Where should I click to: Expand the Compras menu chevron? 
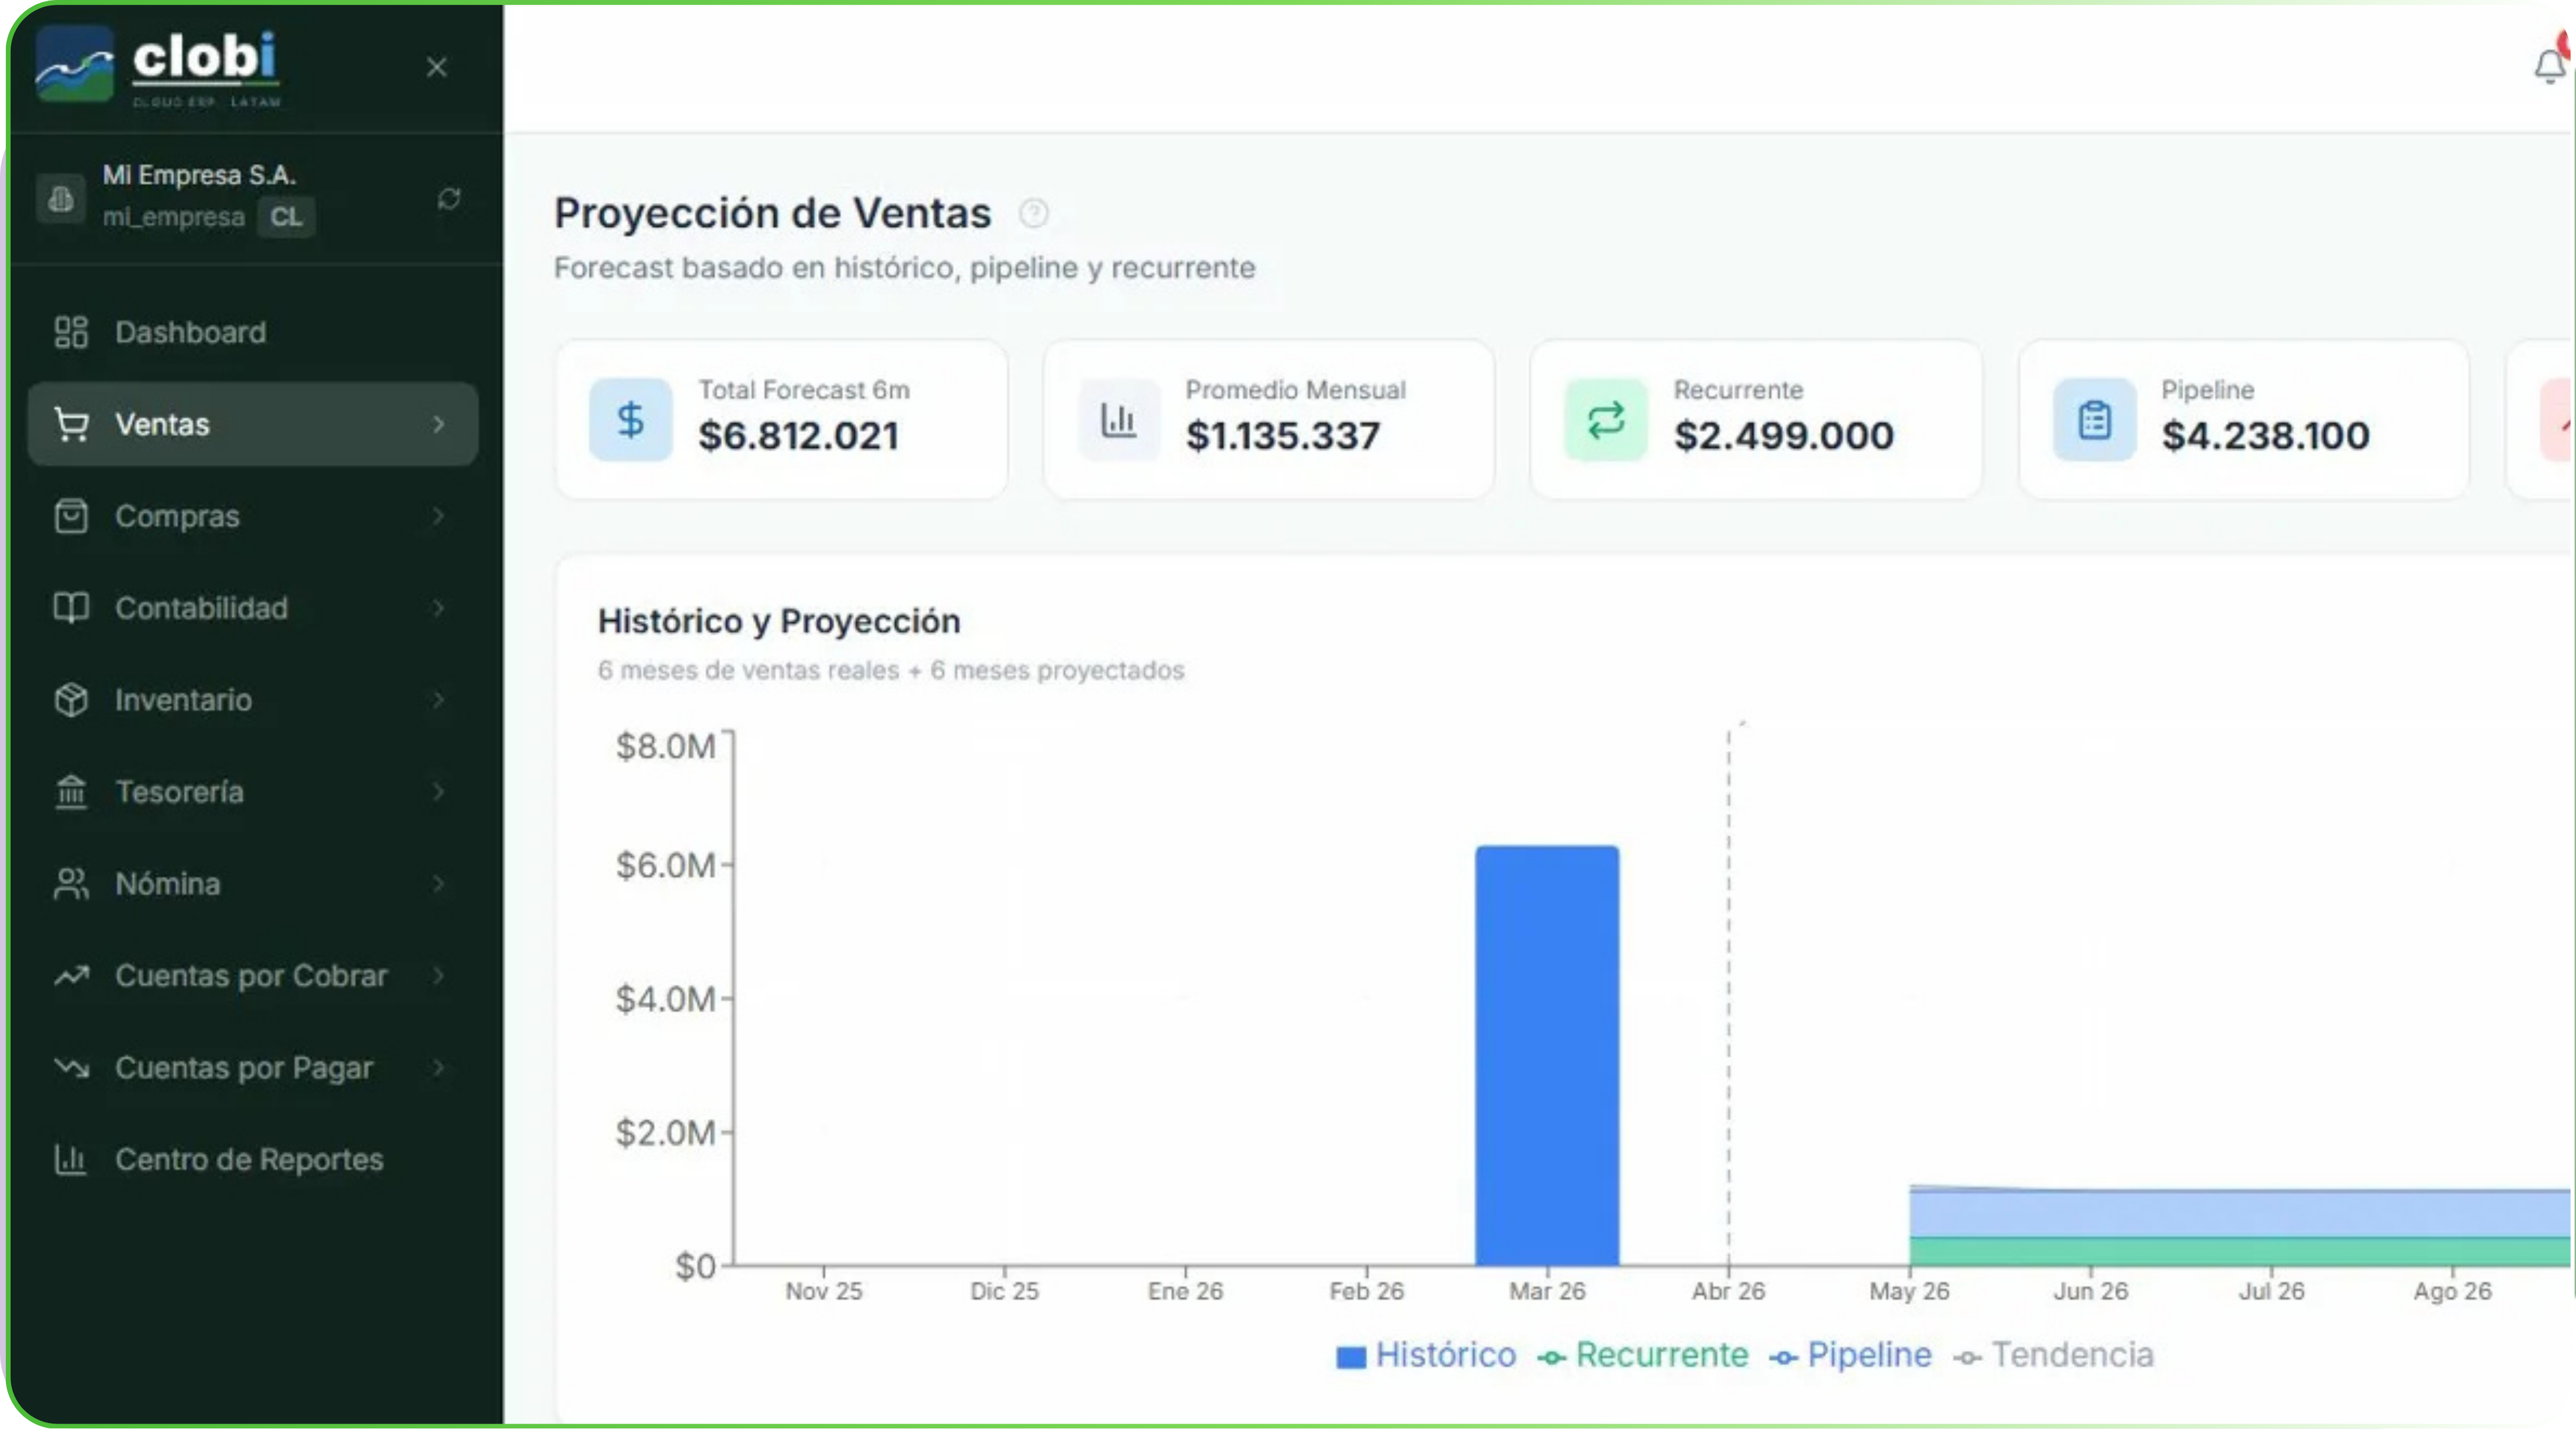438,516
